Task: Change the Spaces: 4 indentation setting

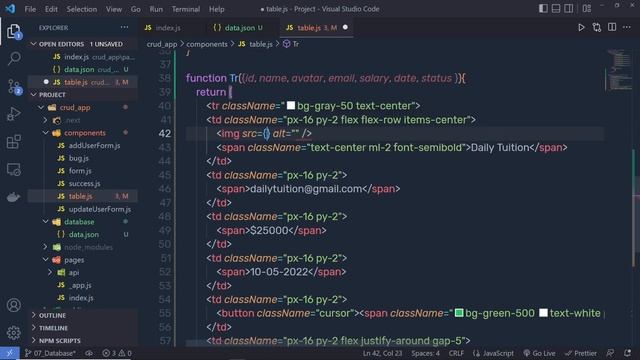Action: [425, 353]
